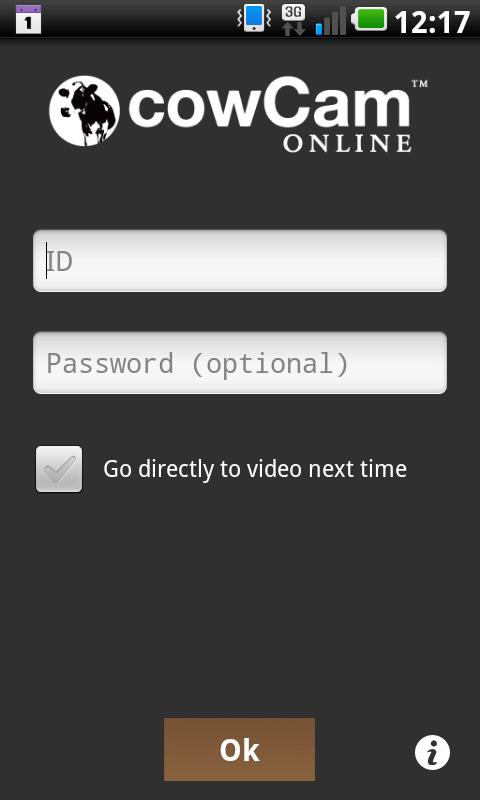Image resolution: width=480 pixels, height=800 pixels.
Task: Tap the TM trademark symbol
Action: [x=419, y=84]
